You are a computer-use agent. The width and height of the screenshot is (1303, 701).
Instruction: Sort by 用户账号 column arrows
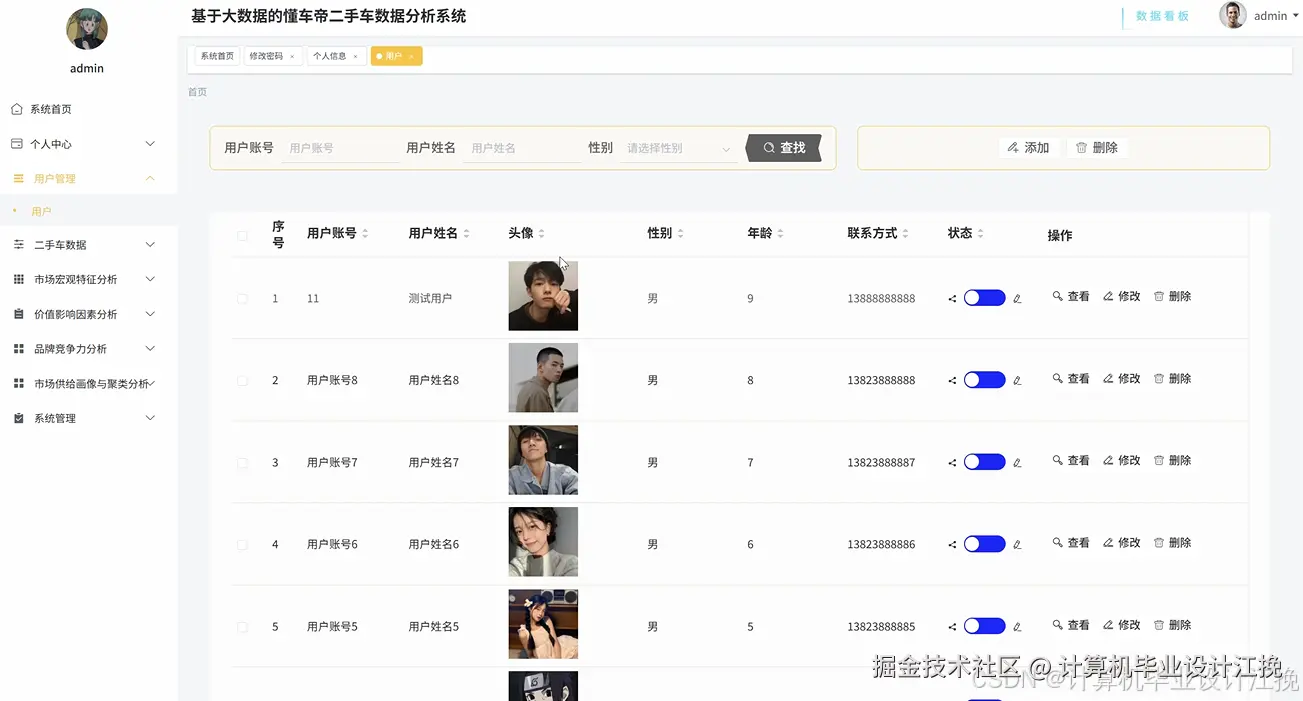[x=365, y=233]
